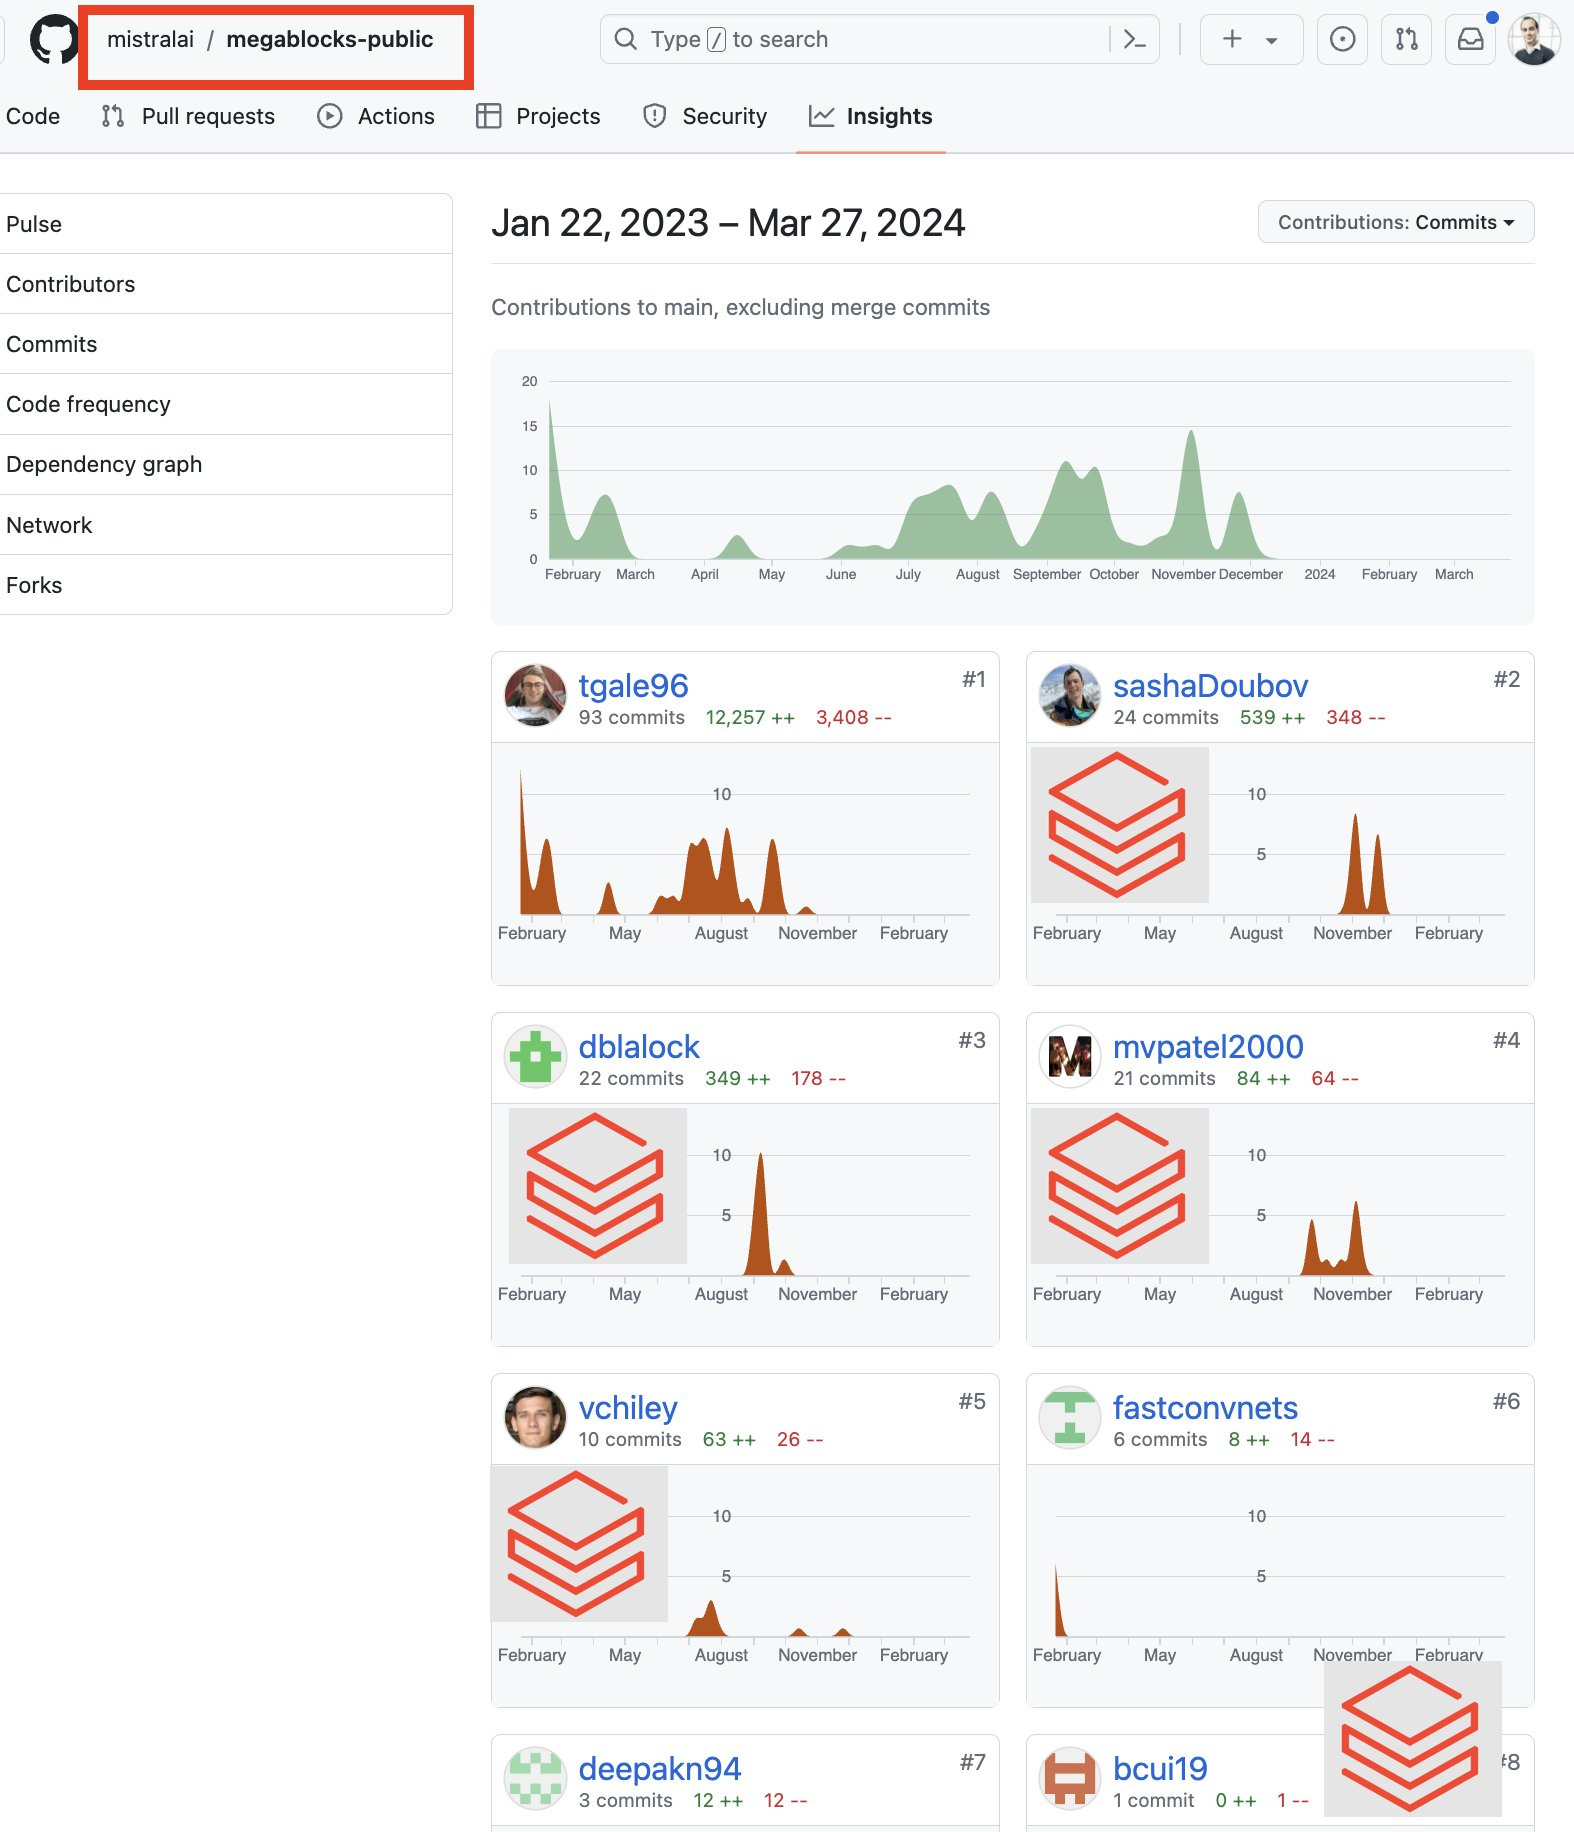Open the command palette icon in search bar
This screenshot has height=1832, width=1574.
pyautogui.click(x=1134, y=39)
